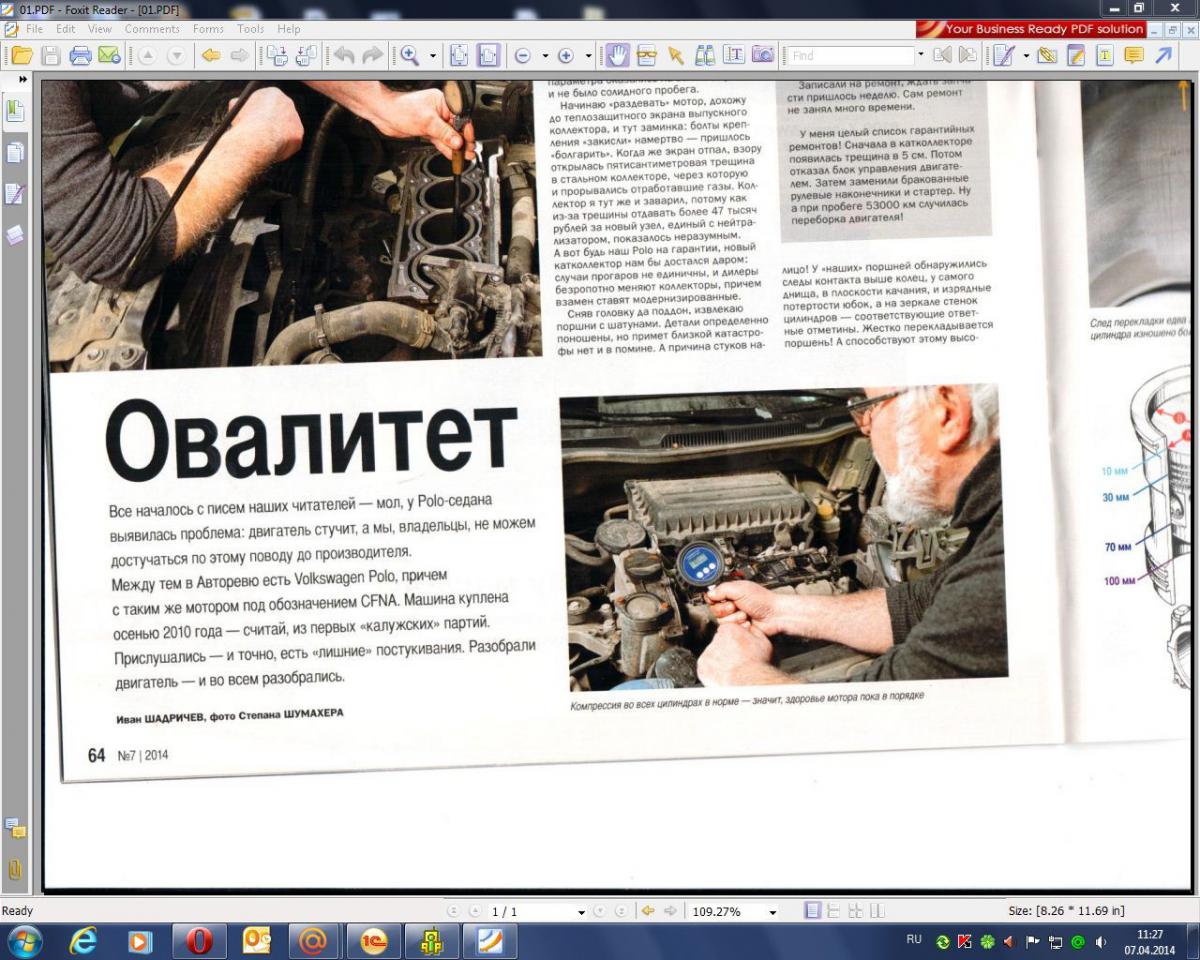
Task: Open the Edit menu
Action: (x=65, y=29)
